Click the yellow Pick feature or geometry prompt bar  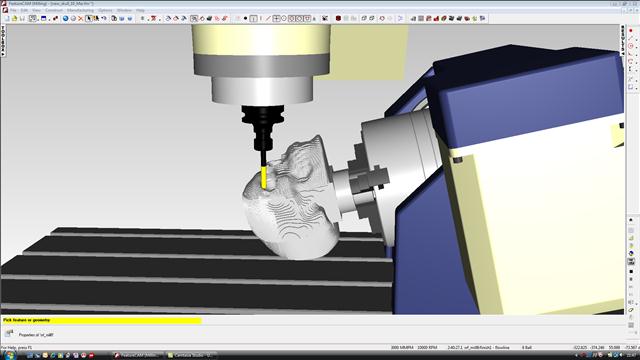click(101, 320)
